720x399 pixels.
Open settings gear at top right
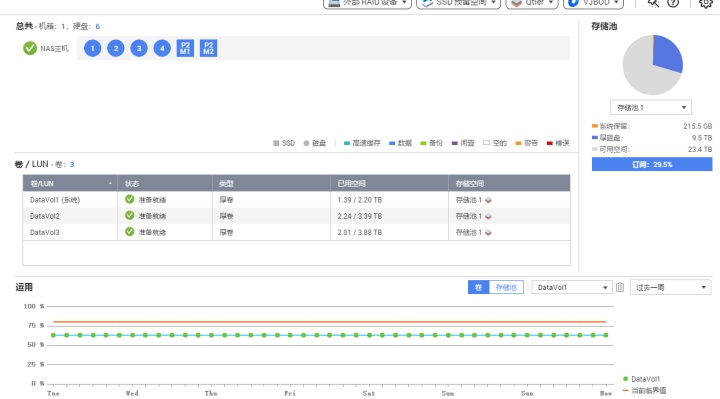point(705,3)
